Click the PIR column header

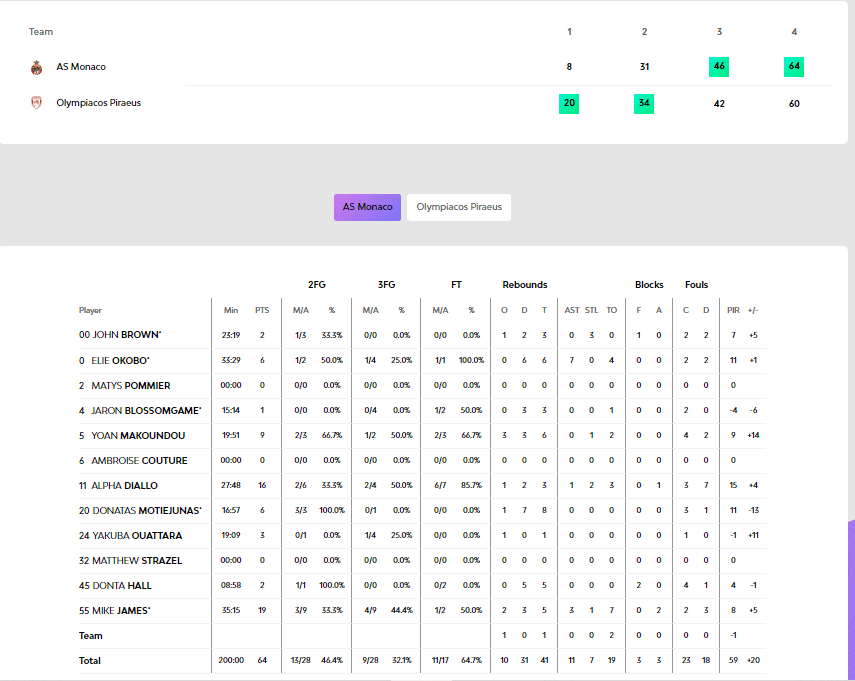tap(733, 310)
